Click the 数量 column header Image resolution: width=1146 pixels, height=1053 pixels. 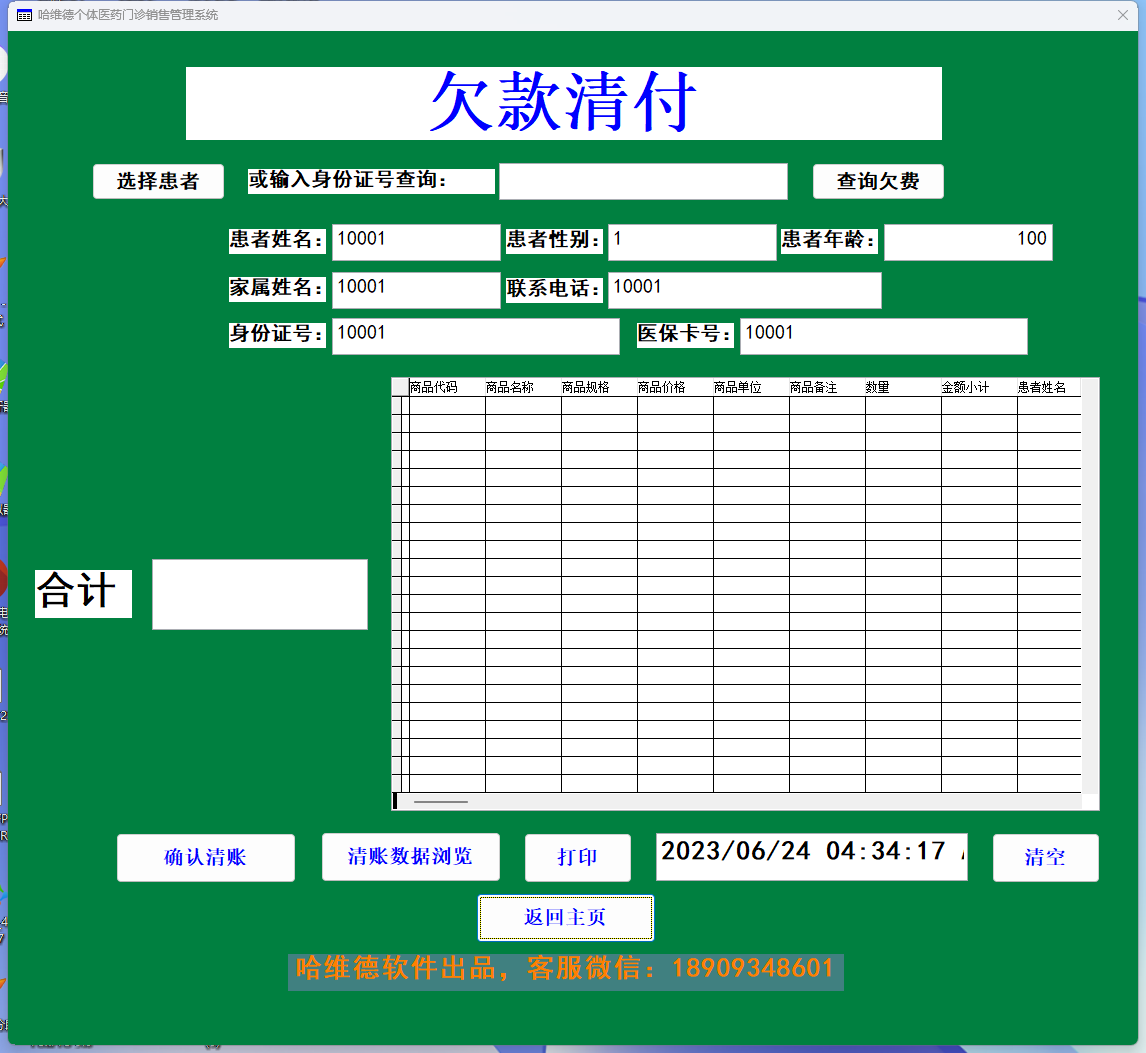click(x=903, y=387)
